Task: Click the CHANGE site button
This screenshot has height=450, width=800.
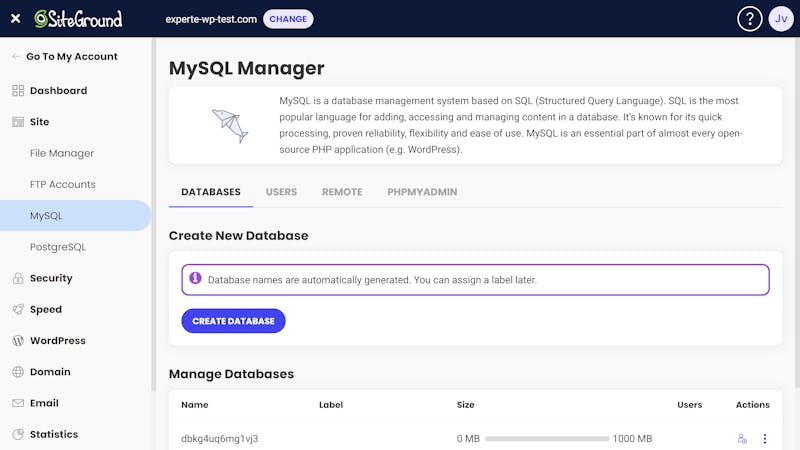Action: tap(288, 19)
